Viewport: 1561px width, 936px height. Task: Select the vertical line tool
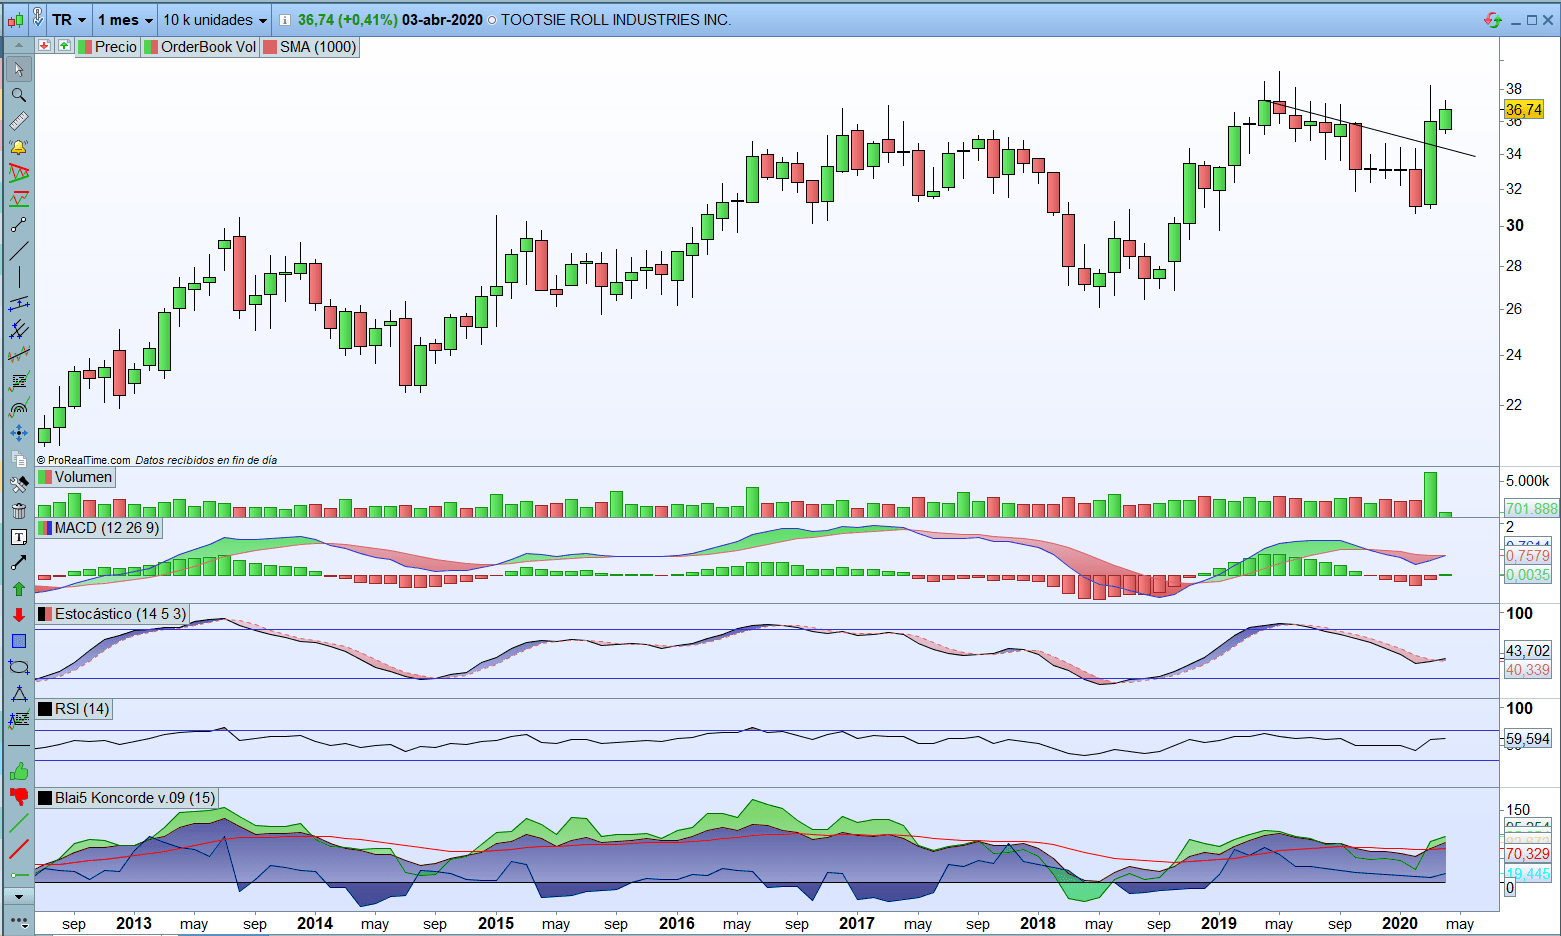pos(18,277)
